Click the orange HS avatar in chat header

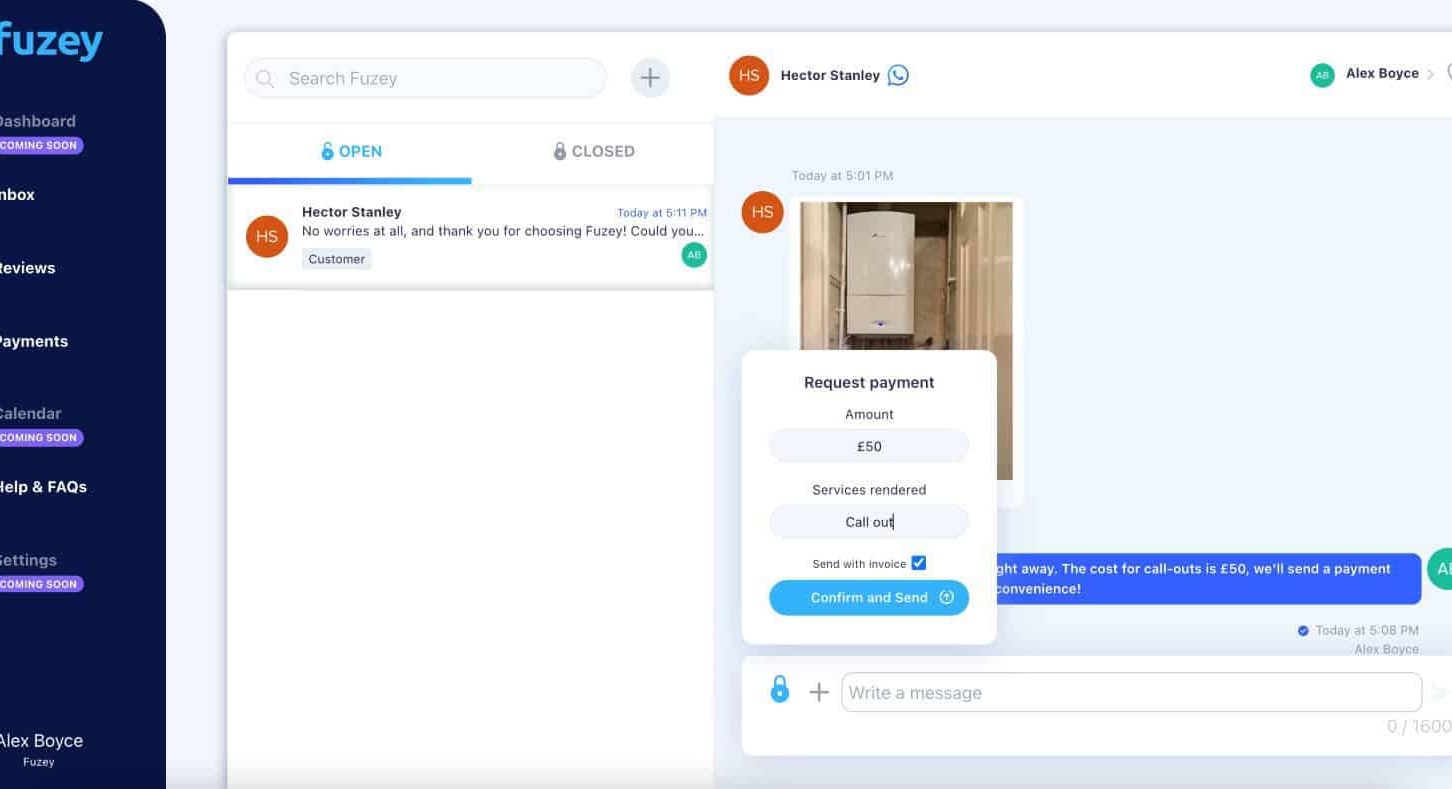(x=749, y=75)
